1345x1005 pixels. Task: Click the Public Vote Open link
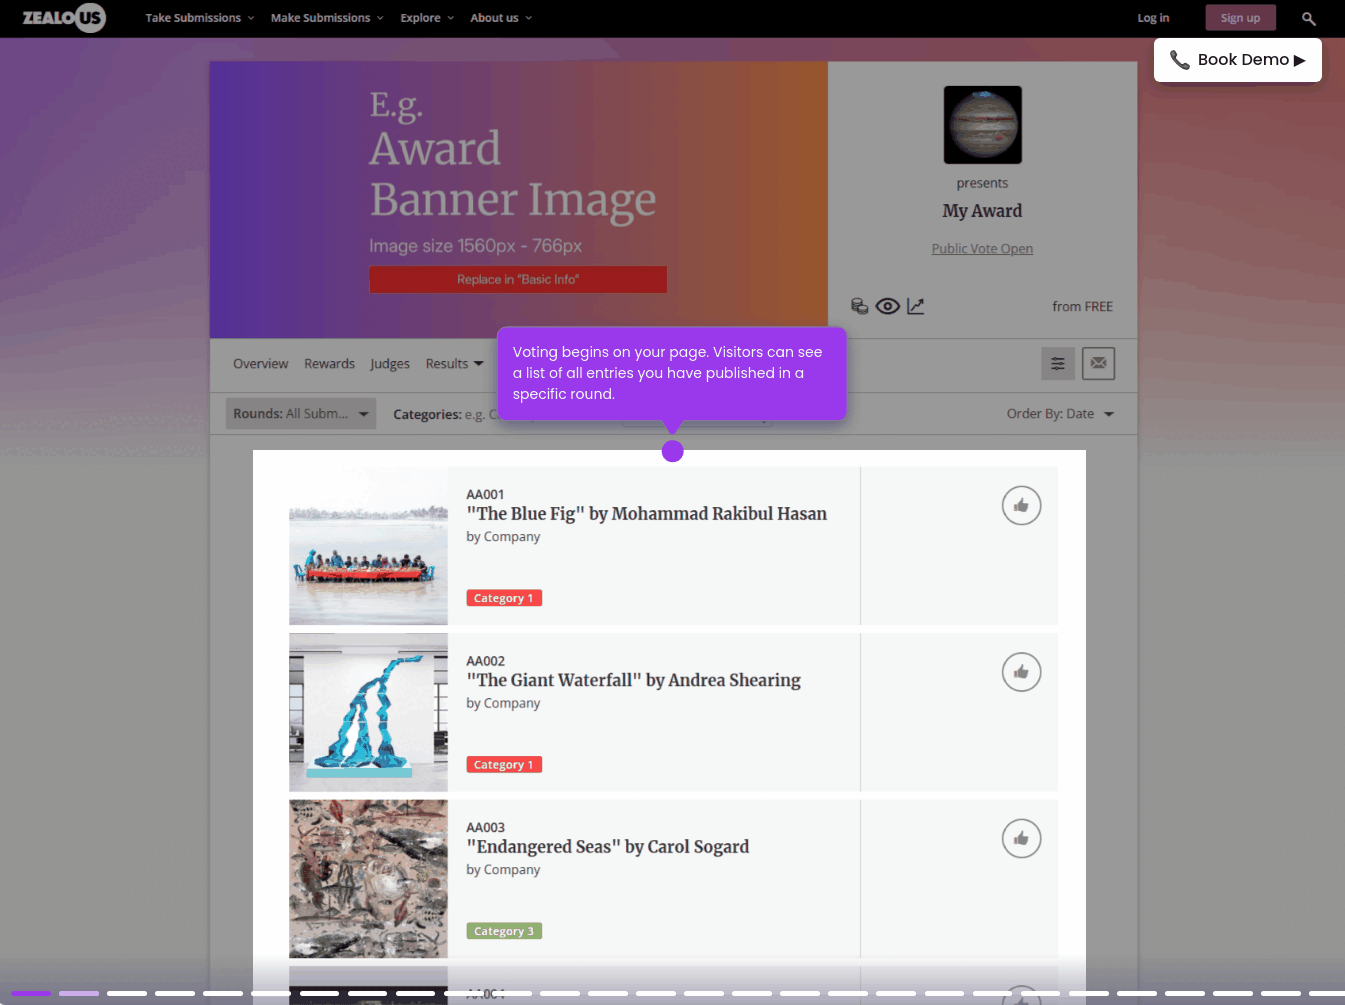coord(982,249)
